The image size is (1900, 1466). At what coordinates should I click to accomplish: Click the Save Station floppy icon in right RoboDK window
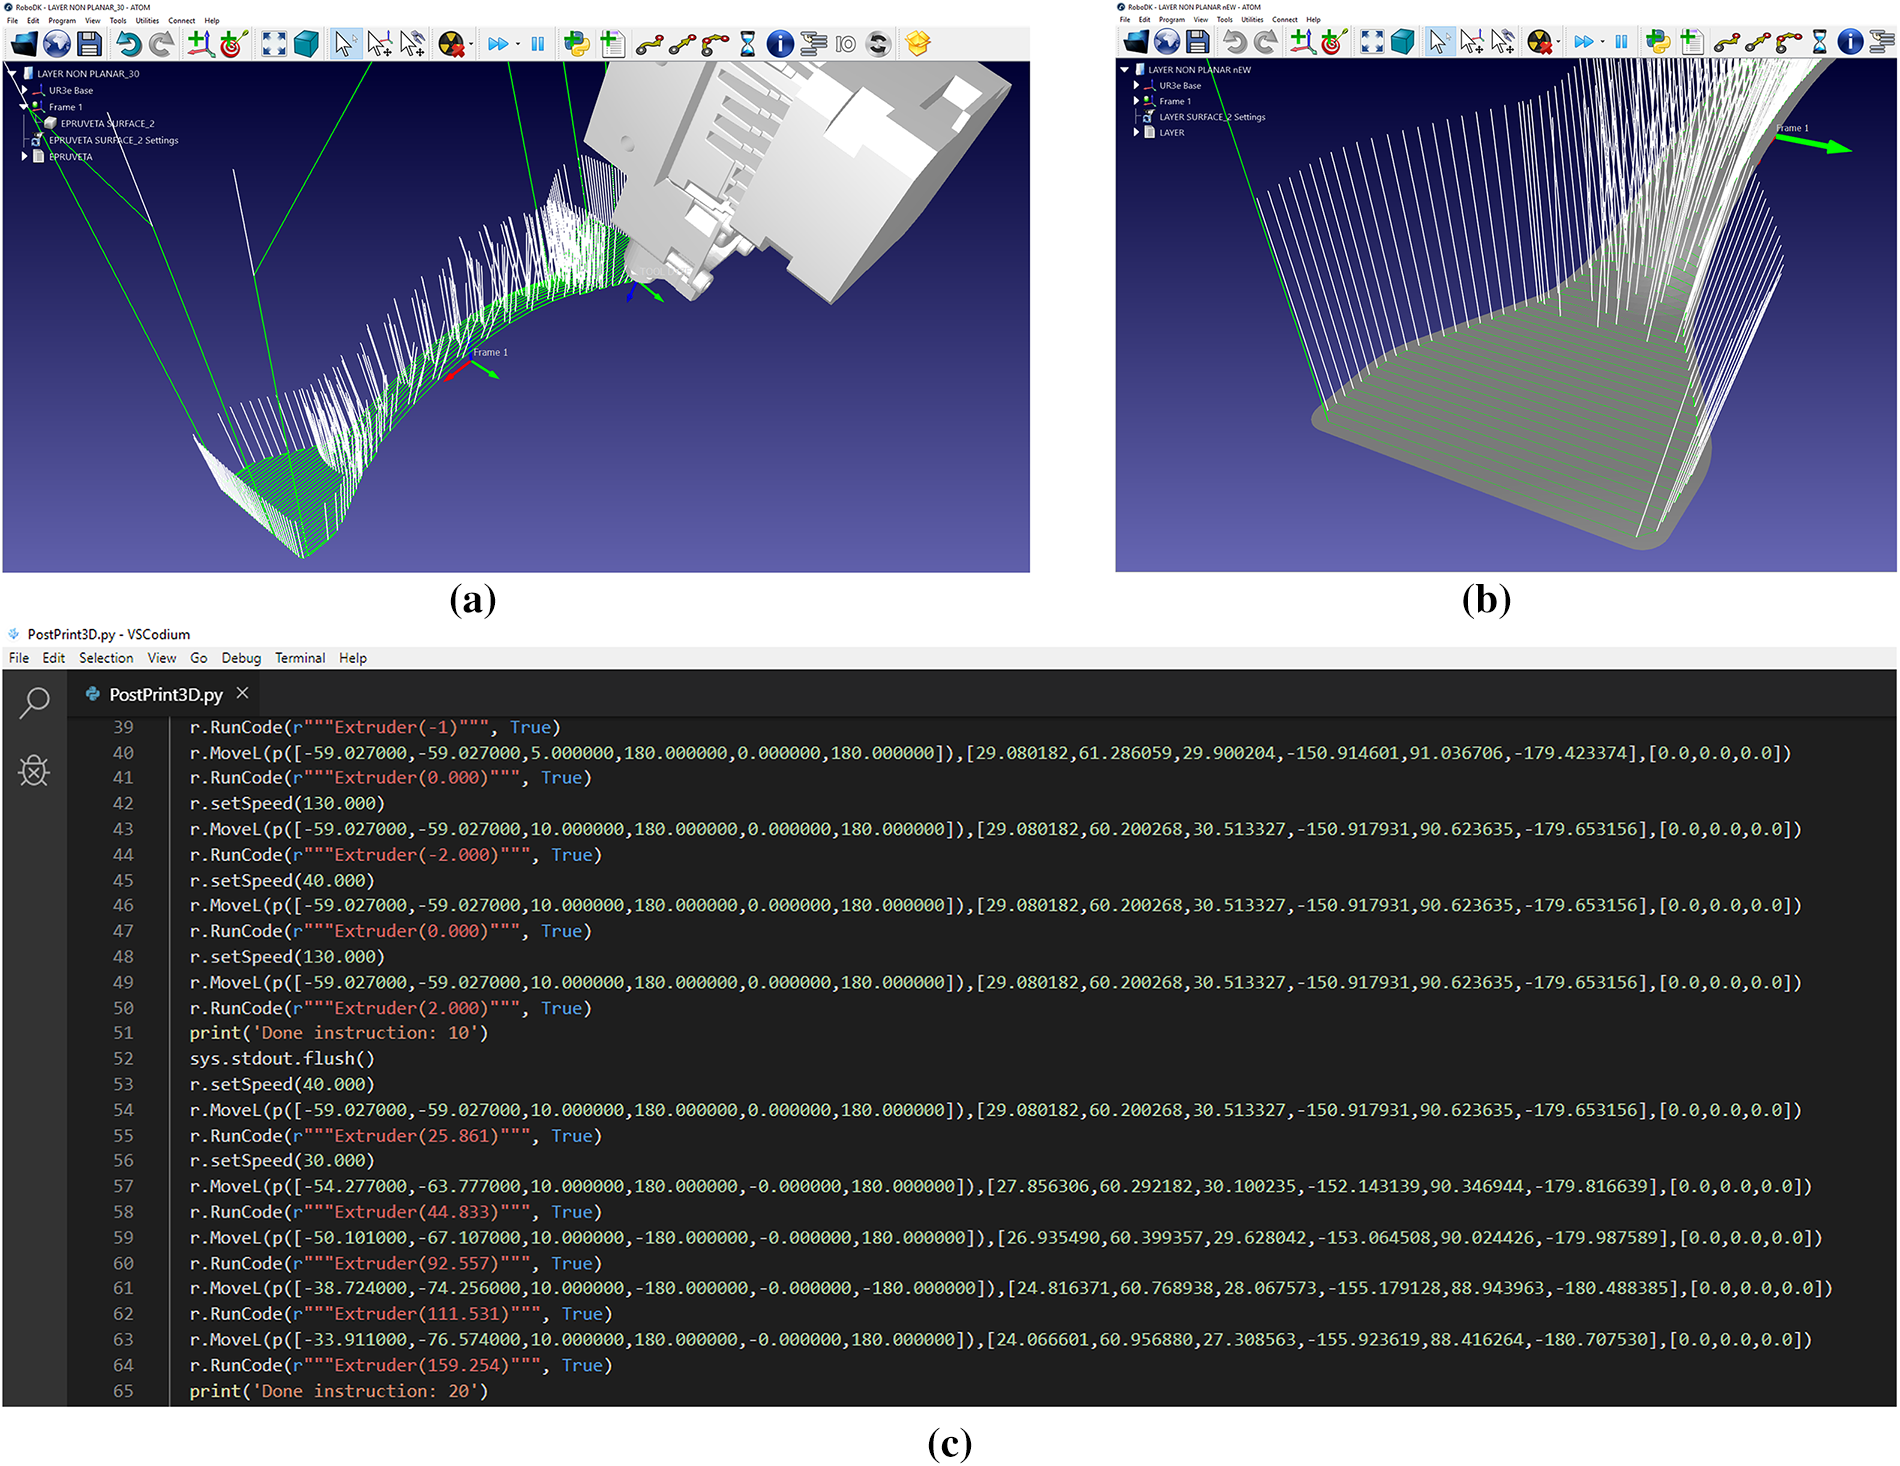point(1197,41)
